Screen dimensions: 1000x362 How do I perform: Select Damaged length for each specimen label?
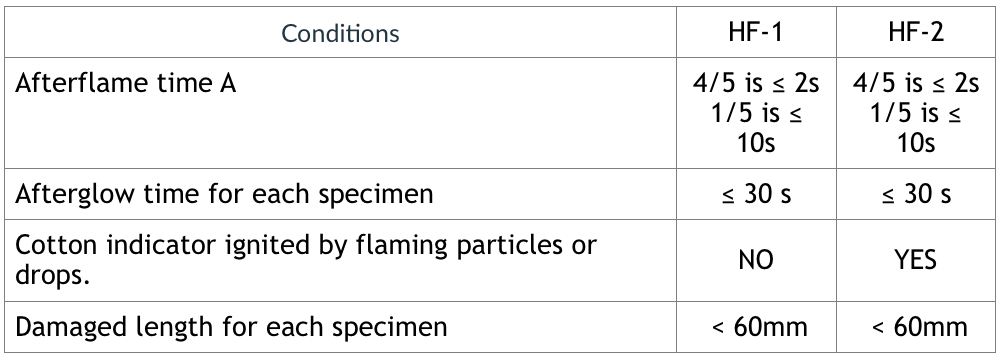231,327
